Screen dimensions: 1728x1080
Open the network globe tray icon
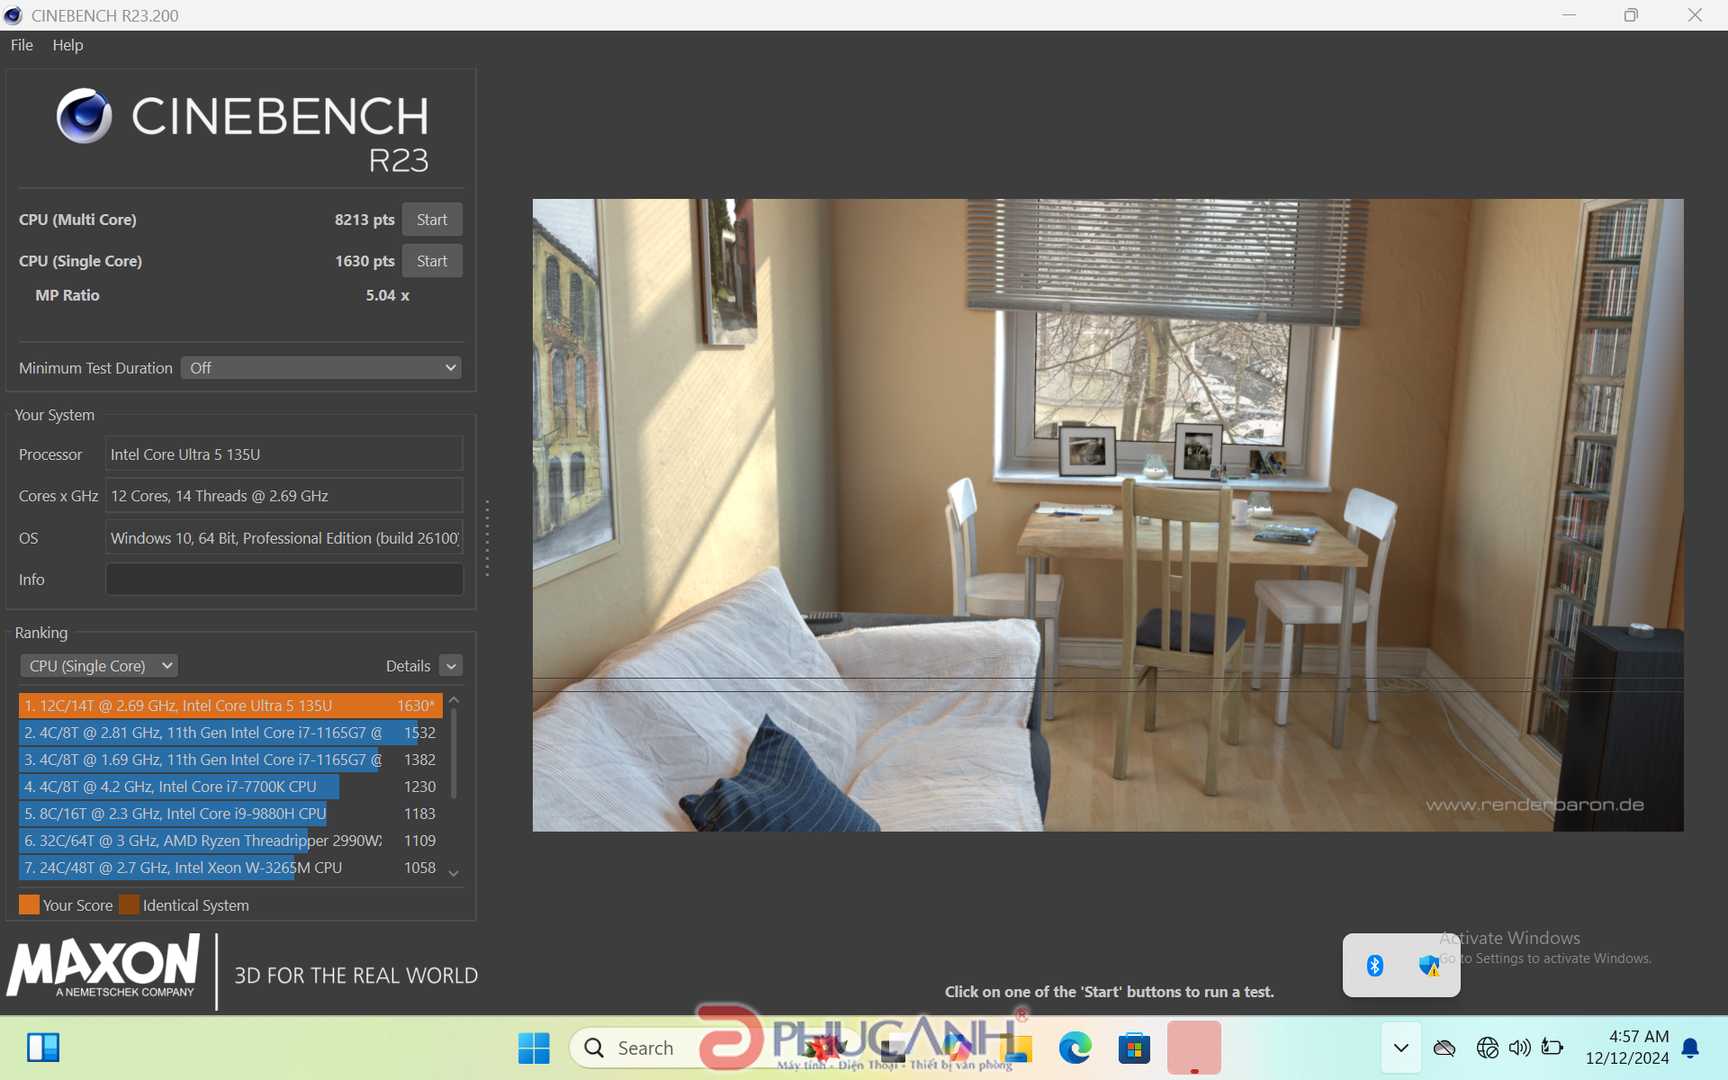tap(1487, 1048)
